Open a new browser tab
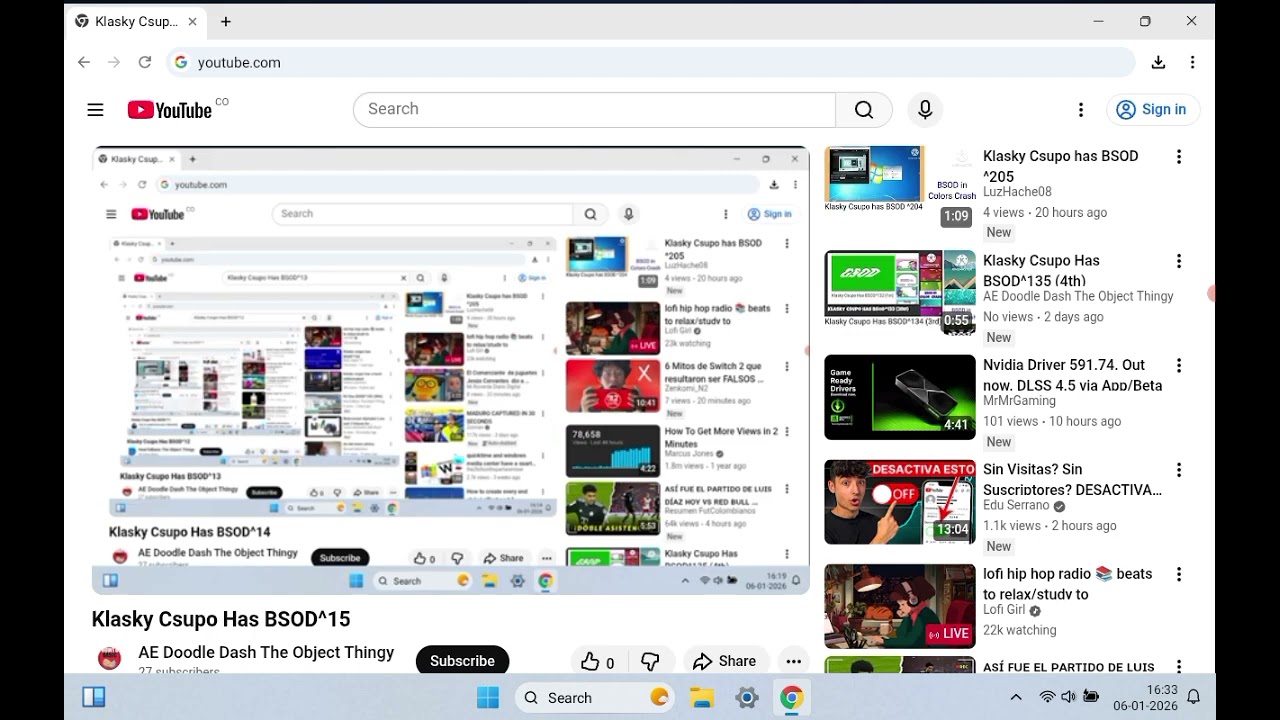The width and height of the screenshot is (1280, 720). pos(226,21)
